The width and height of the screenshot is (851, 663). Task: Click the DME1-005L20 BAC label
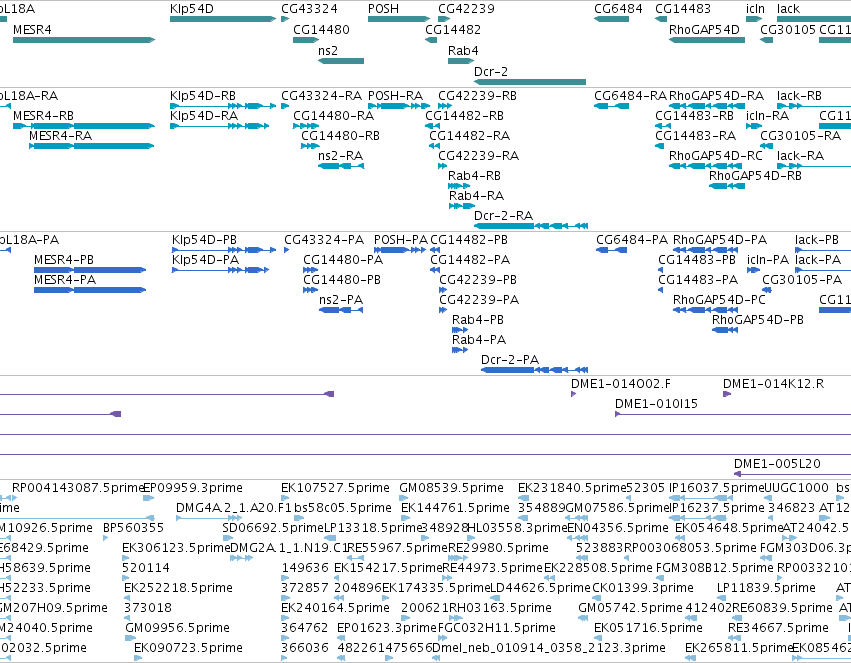[x=777, y=464]
